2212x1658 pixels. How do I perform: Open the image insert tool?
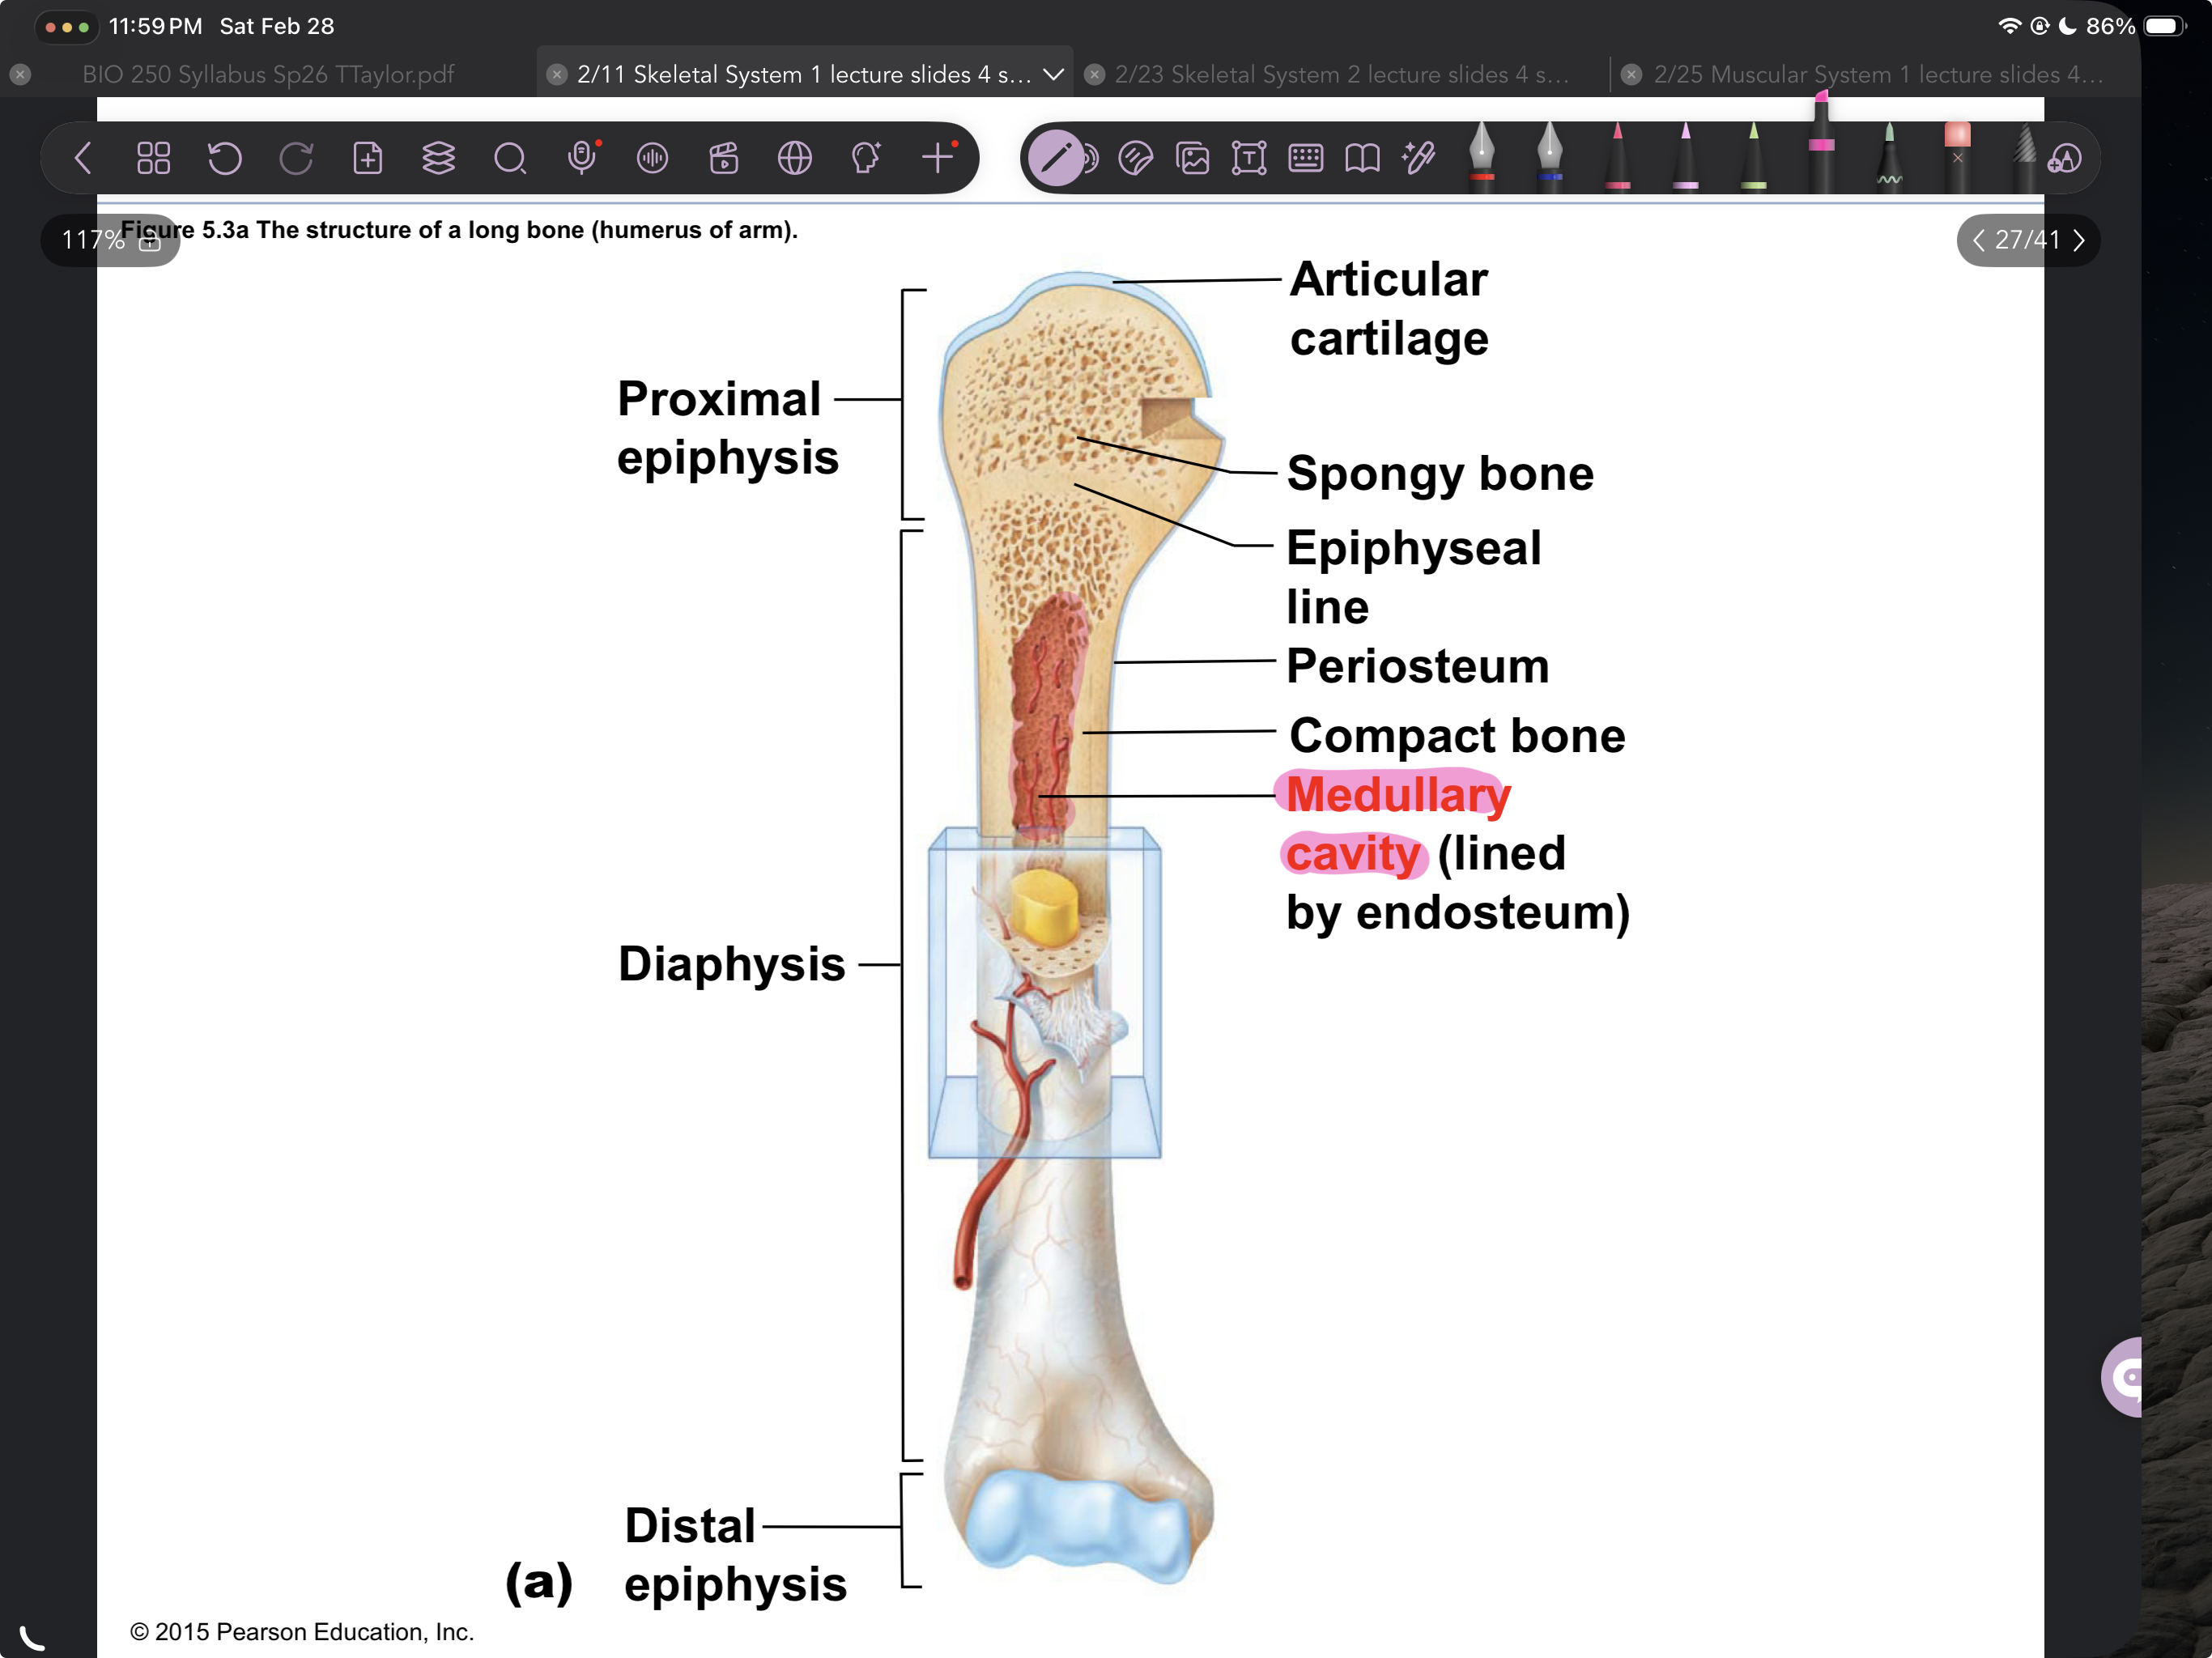(1194, 157)
